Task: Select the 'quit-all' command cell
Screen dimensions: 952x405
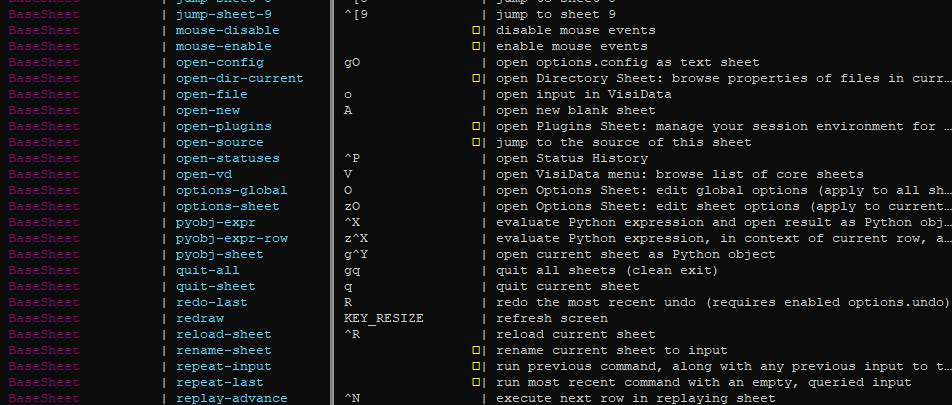Action: 208,270
